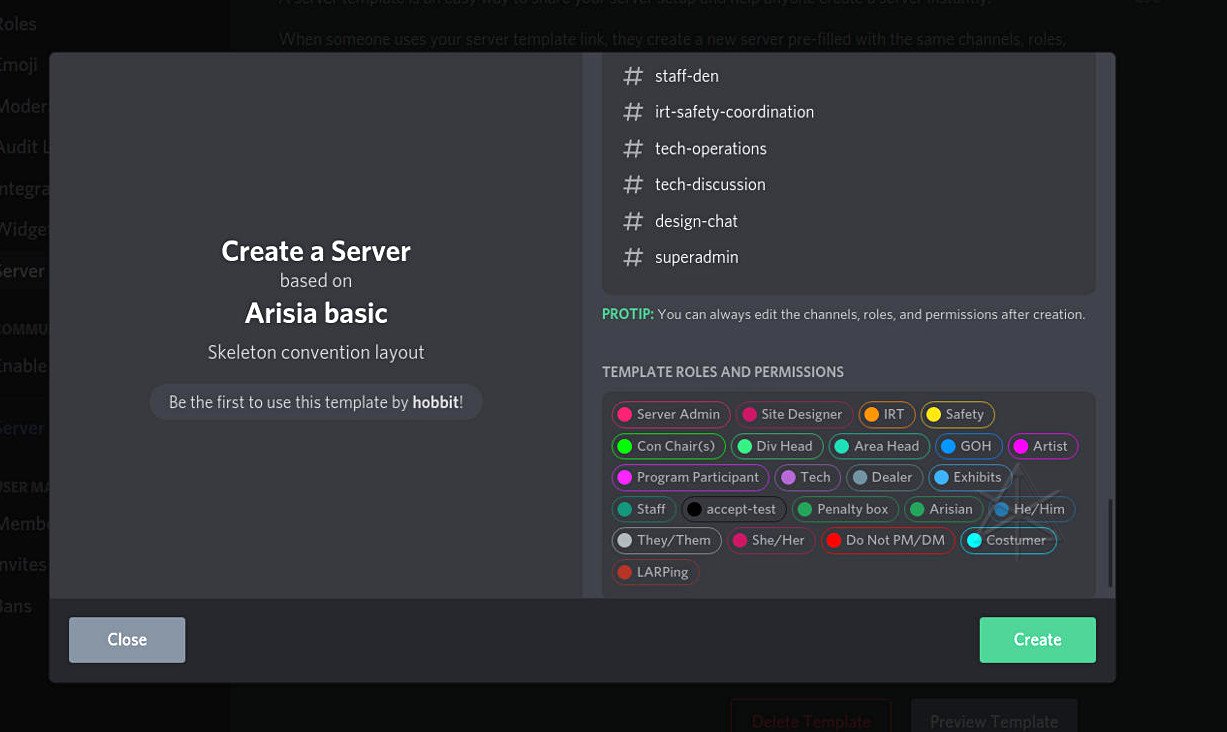Click the Program Participant role pill
The image size is (1227, 732).
pos(689,477)
